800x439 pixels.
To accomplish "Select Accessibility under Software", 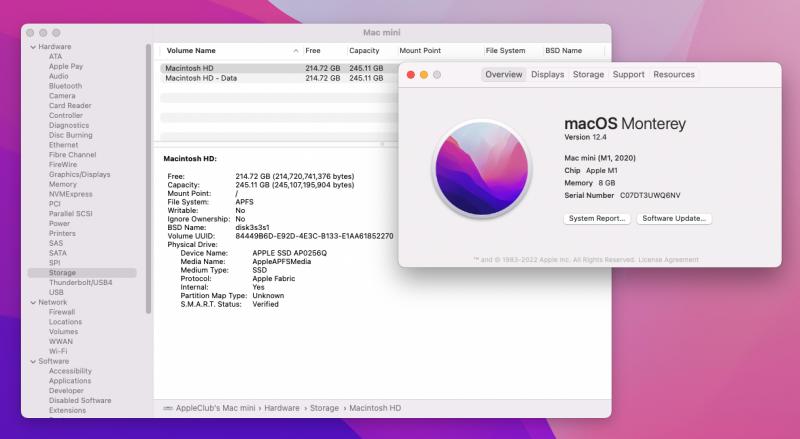I will (70, 371).
